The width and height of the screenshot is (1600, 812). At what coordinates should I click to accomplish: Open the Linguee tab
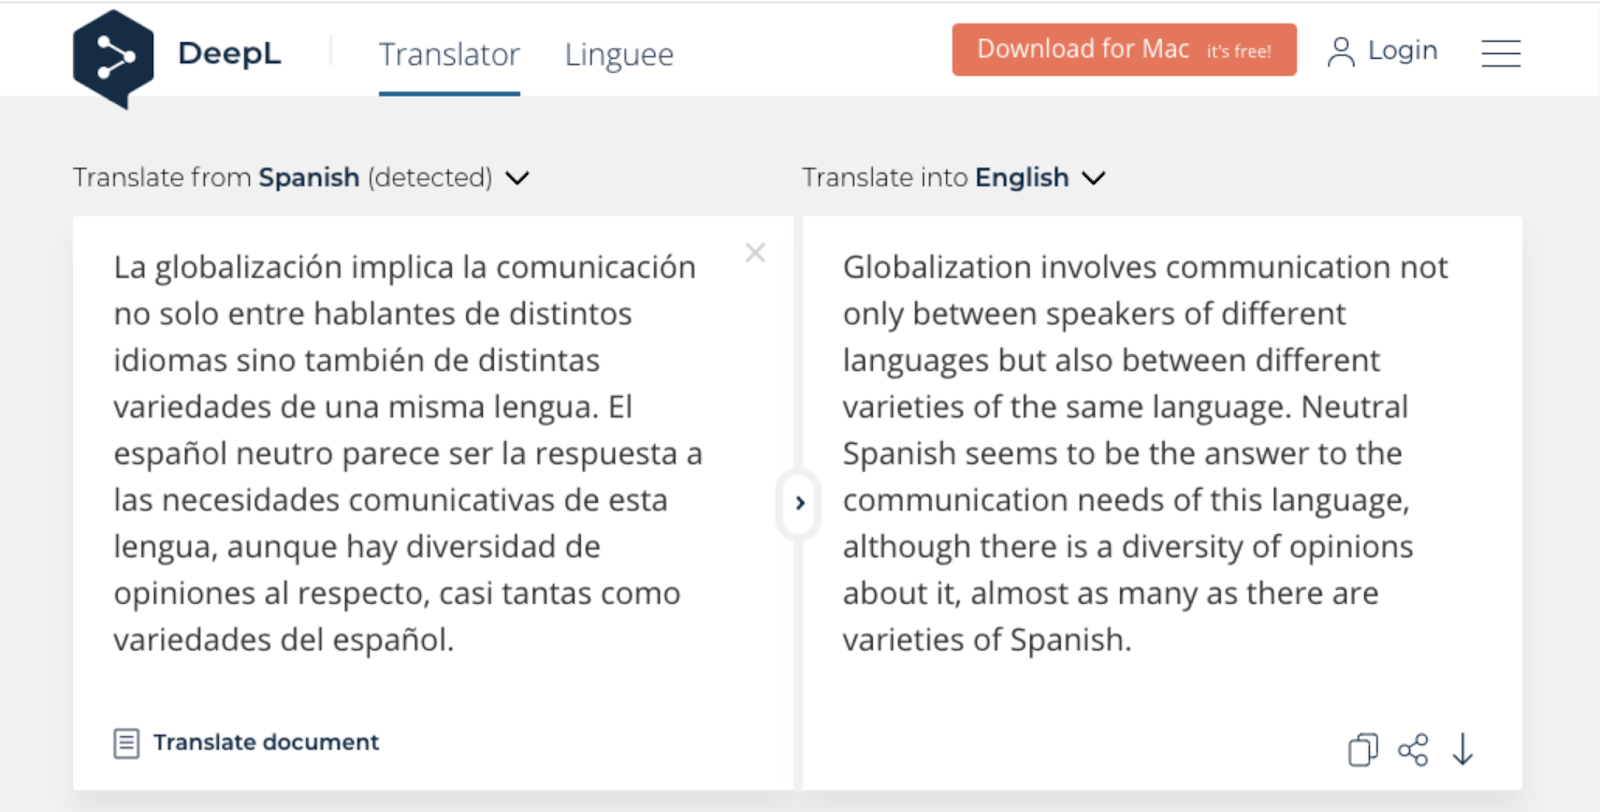coord(619,54)
